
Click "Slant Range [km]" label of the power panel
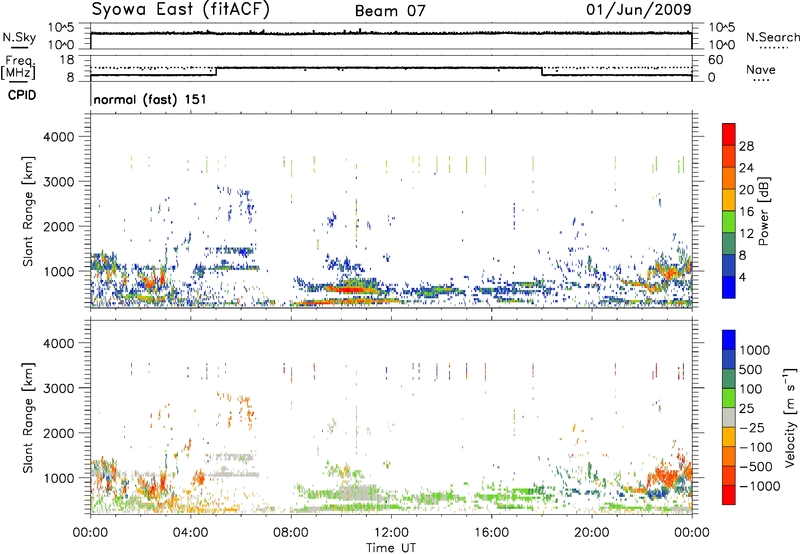[x=28, y=211]
